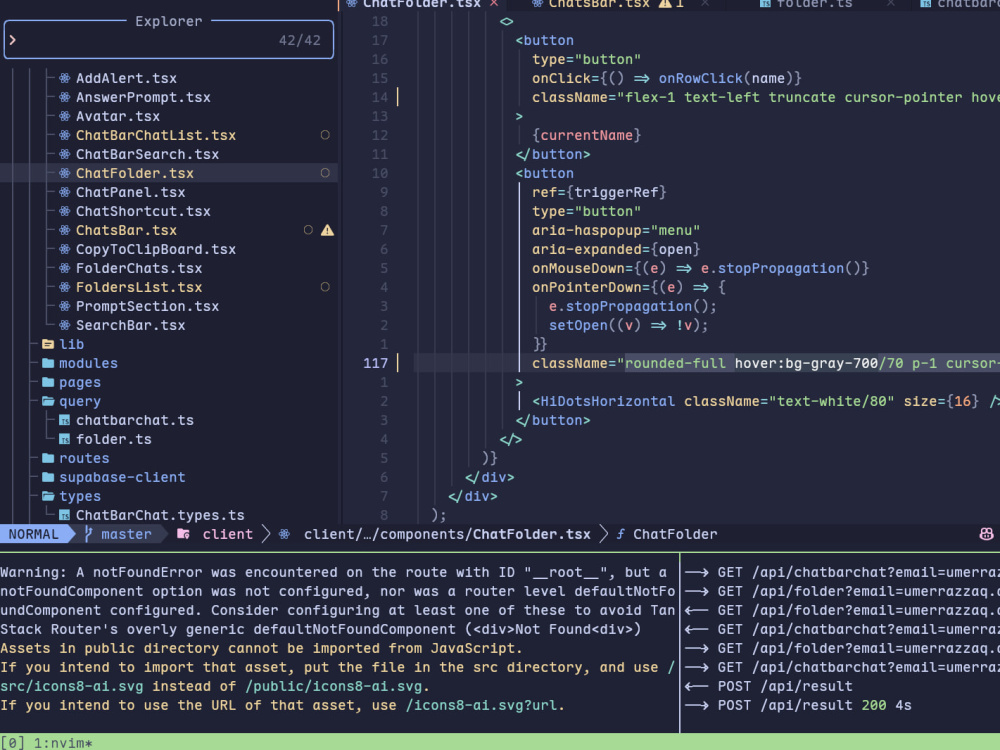Click the folder icon beside client in statusline

(x=184, y=534)
